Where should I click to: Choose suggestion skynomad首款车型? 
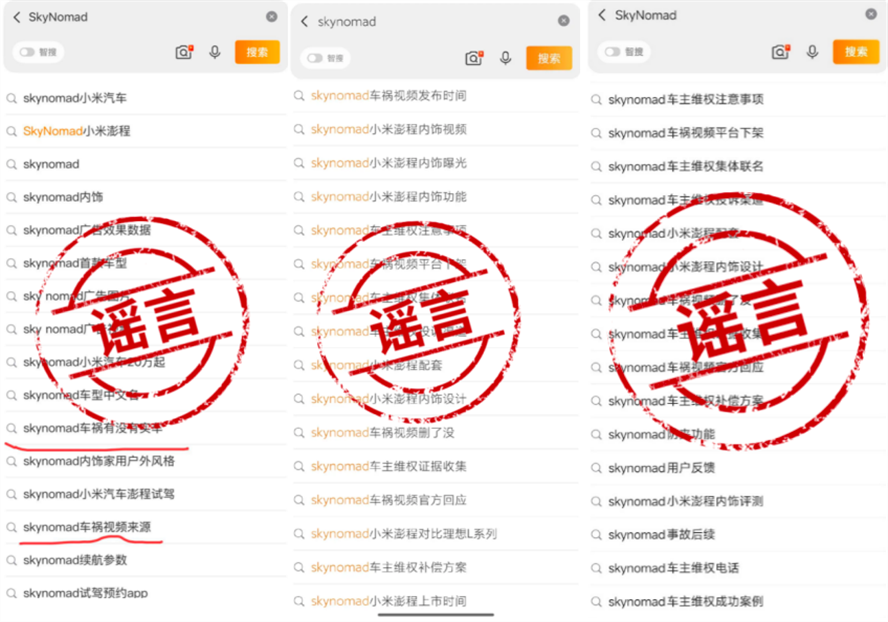tap(75, 263)
